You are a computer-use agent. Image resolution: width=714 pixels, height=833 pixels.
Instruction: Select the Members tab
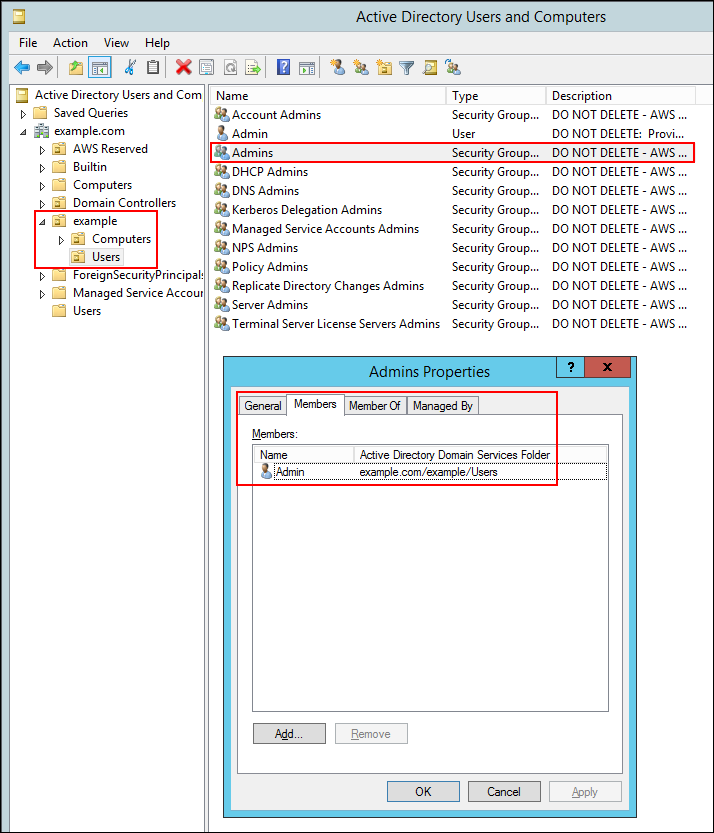[x=315, y=404]
